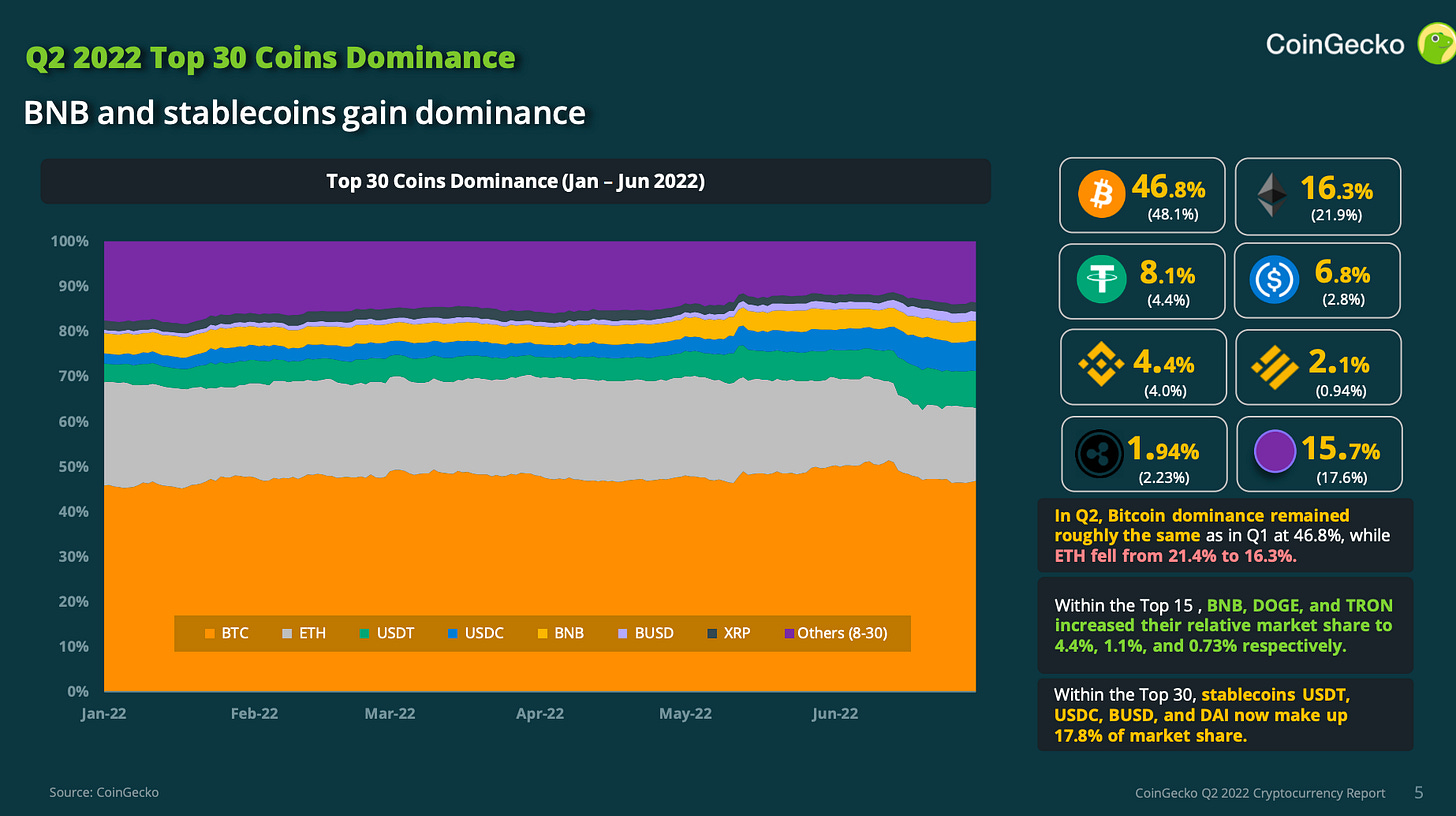The width and height of the screenshot is (1456, 816).
Task: Click the Q2 2022 Top 30 Coins Dominance heading
Action: tap(270, 58)
